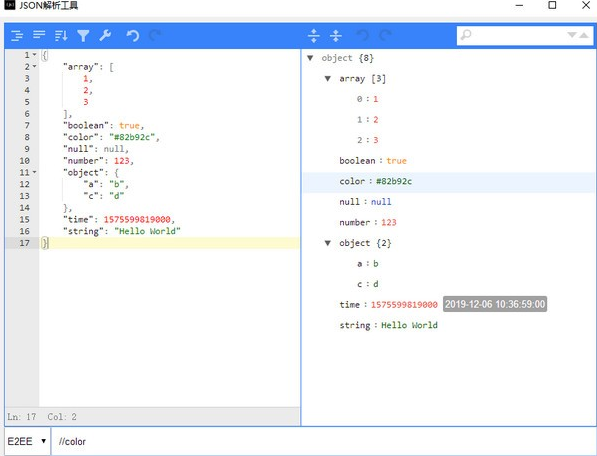Open the E2EE dropdown selector
This screenshot has width=597, height=456.
27,442
